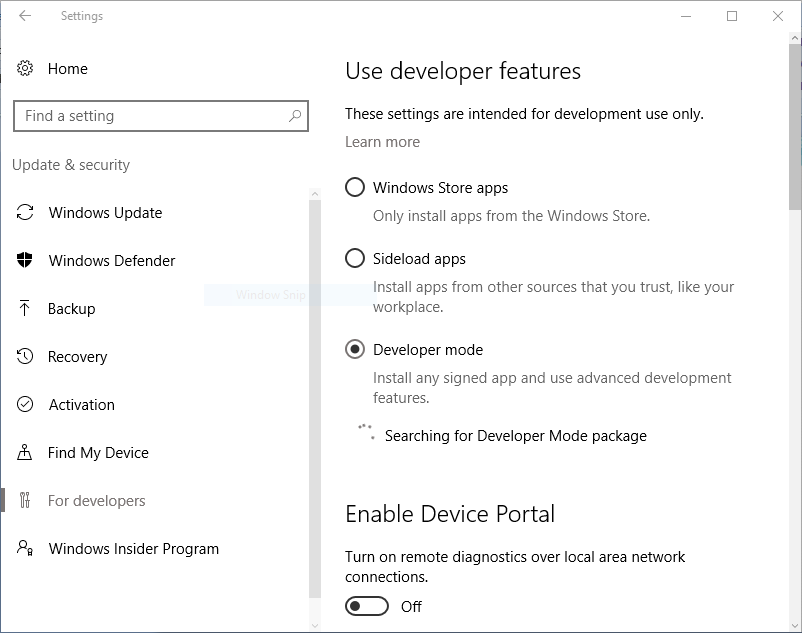Viewport: 802px width, 633px height.
Task: Click the sidebar vertical scrollbar thumb
Action: click(x=315, y=399)
